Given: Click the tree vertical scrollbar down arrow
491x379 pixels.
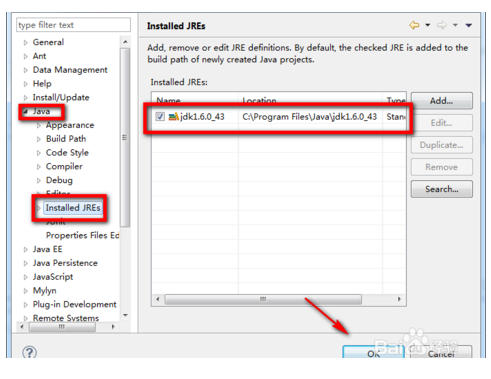Looking at the screenshot, I should click(125, 315).
